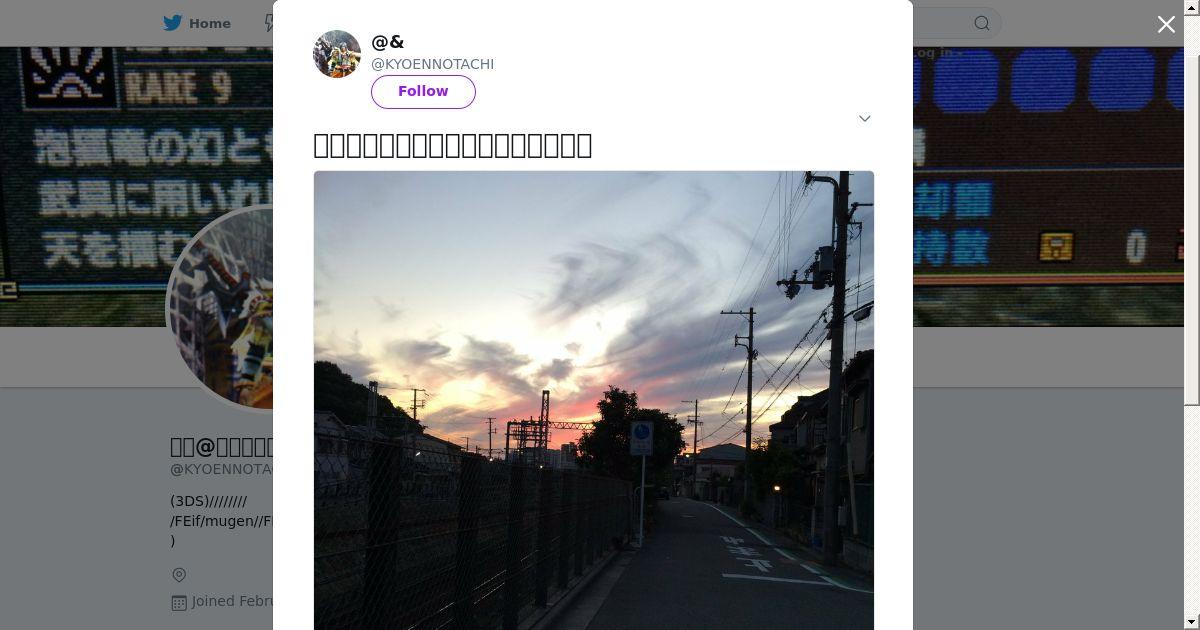The image size is (1200, 630).
Task: Click the search magnifier icon
Action: pyautogui.click(x=982, y=23)
